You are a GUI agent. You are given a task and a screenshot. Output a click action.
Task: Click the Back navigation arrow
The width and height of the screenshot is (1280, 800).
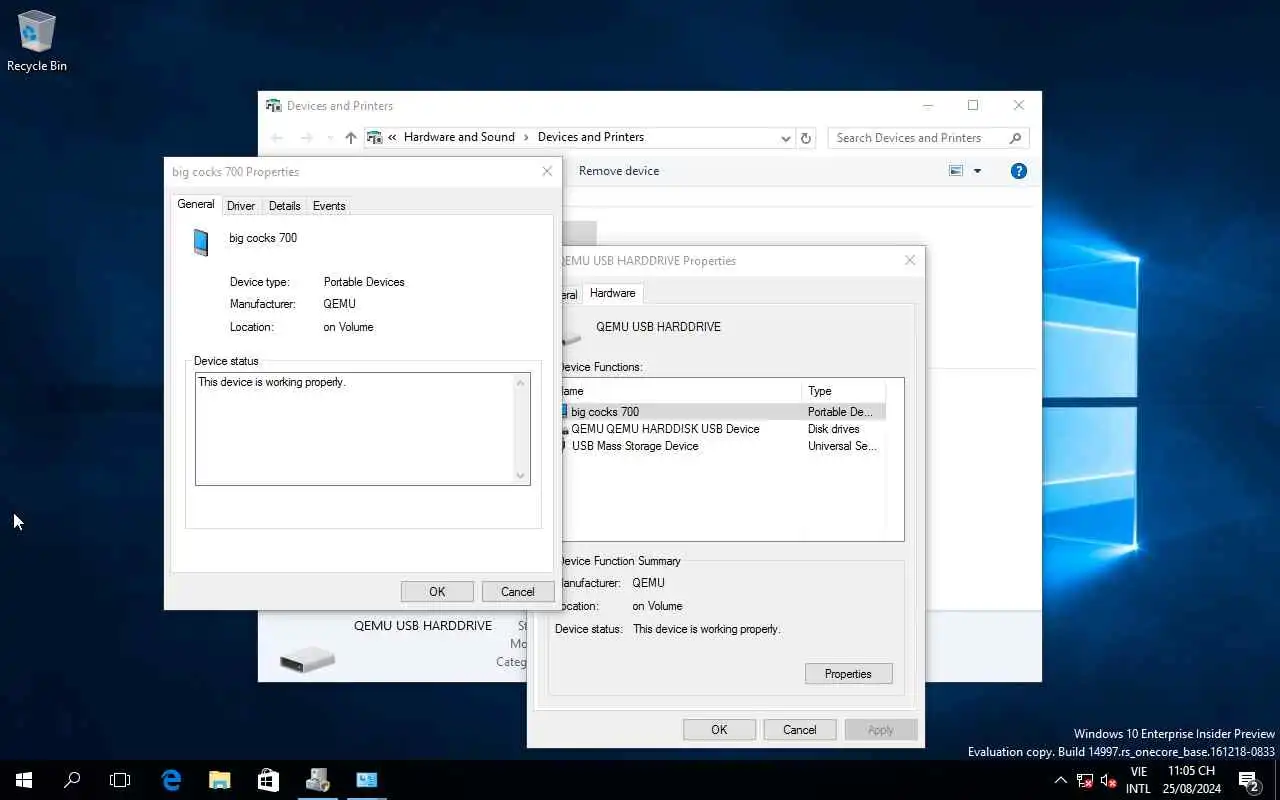278,138
